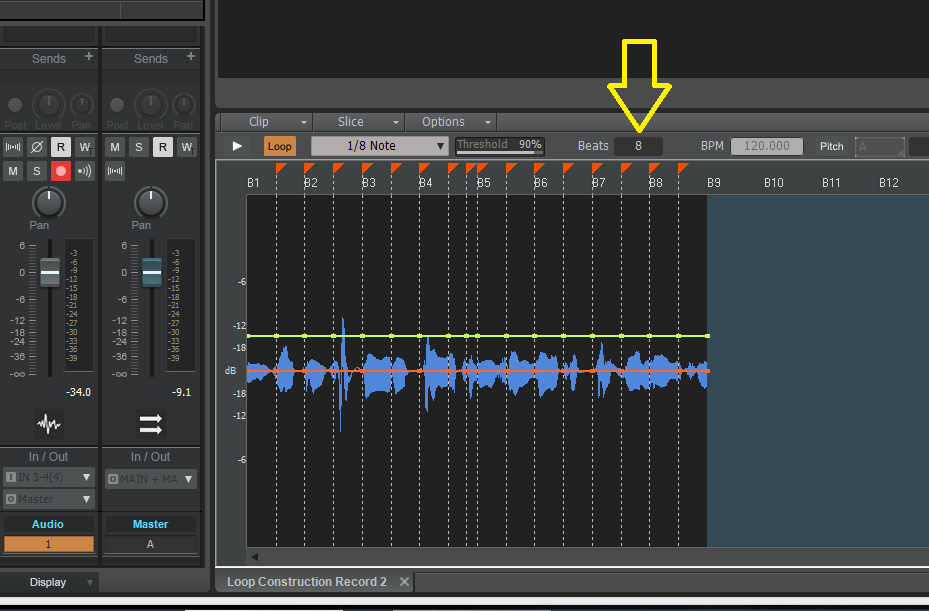
Task: Select the slice marker at B7
Action: [597, 168]
